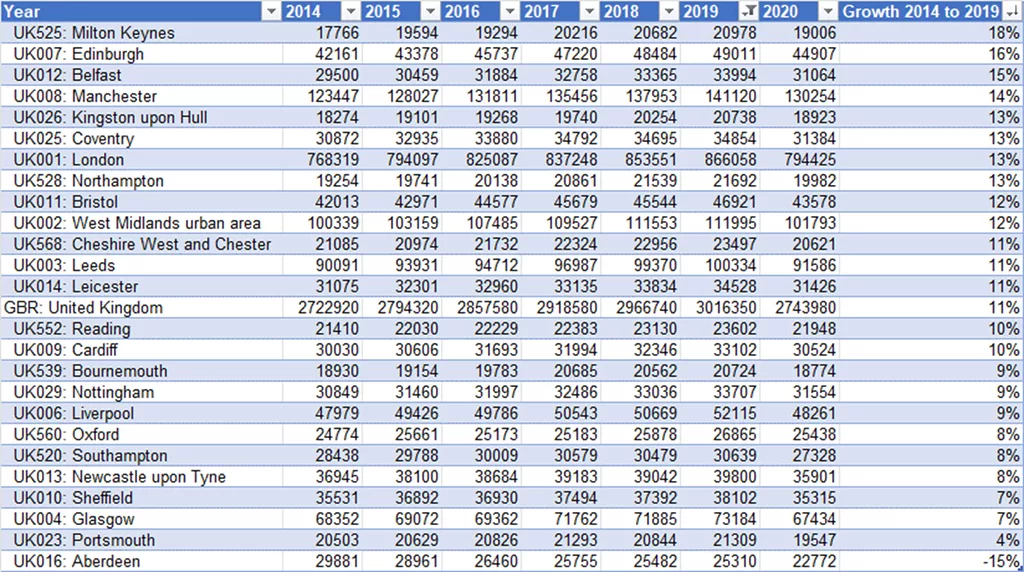Screen dimensions: 1024x572
Task: Open the 2014 column filter dropdown
Action: [351, 12]
